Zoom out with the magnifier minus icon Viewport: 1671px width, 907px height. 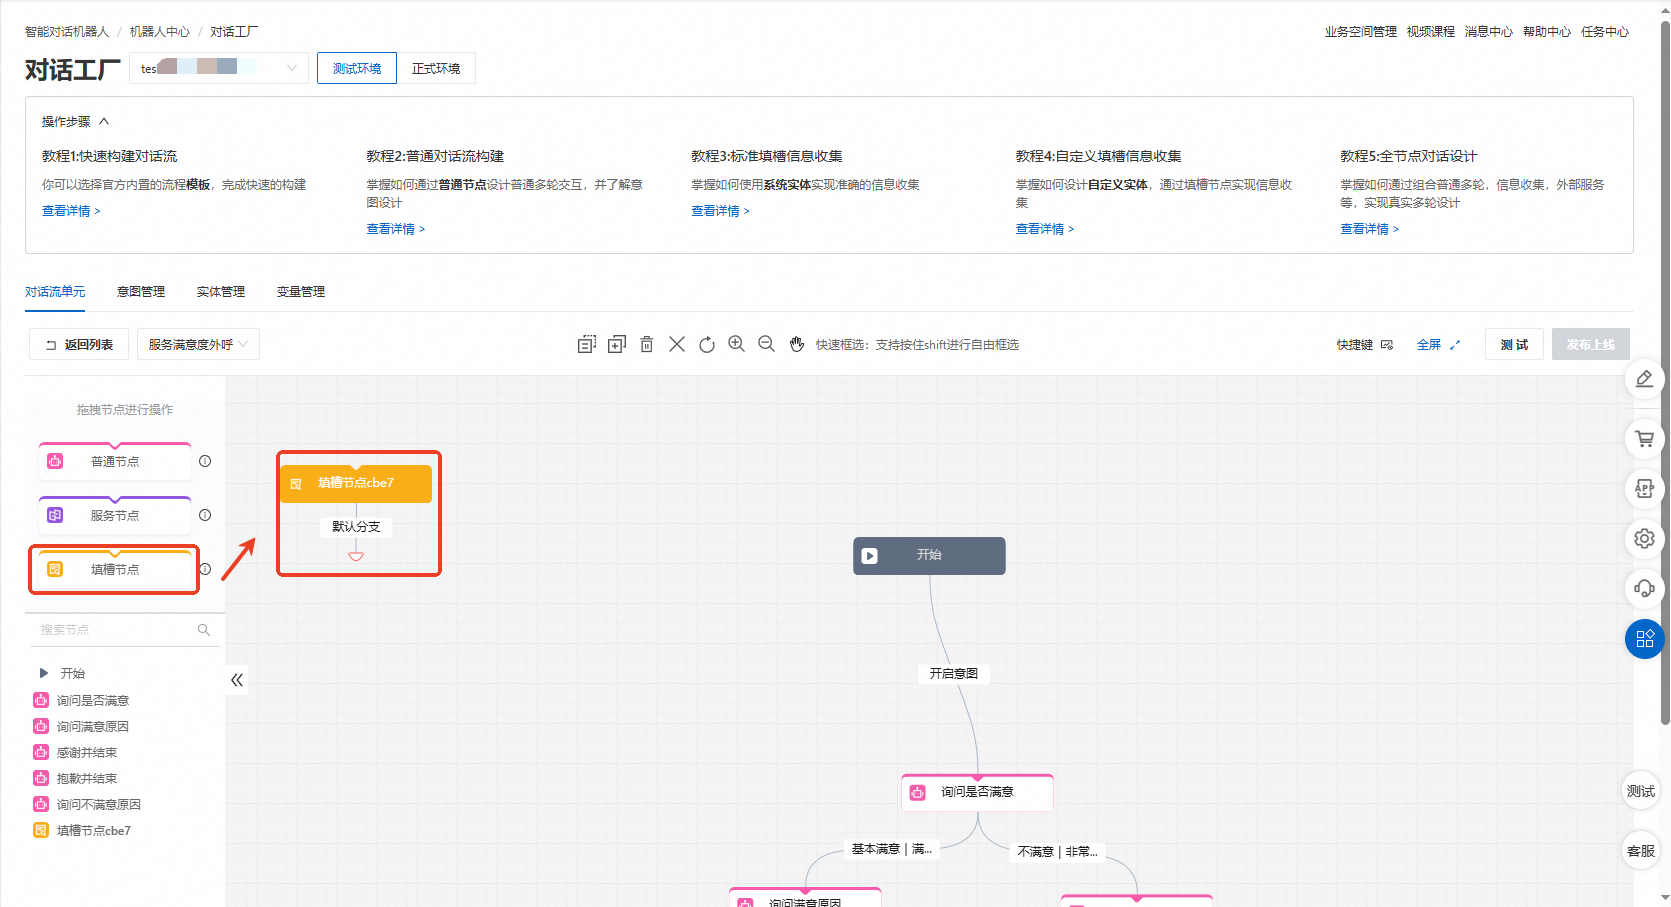coord(767,344)
